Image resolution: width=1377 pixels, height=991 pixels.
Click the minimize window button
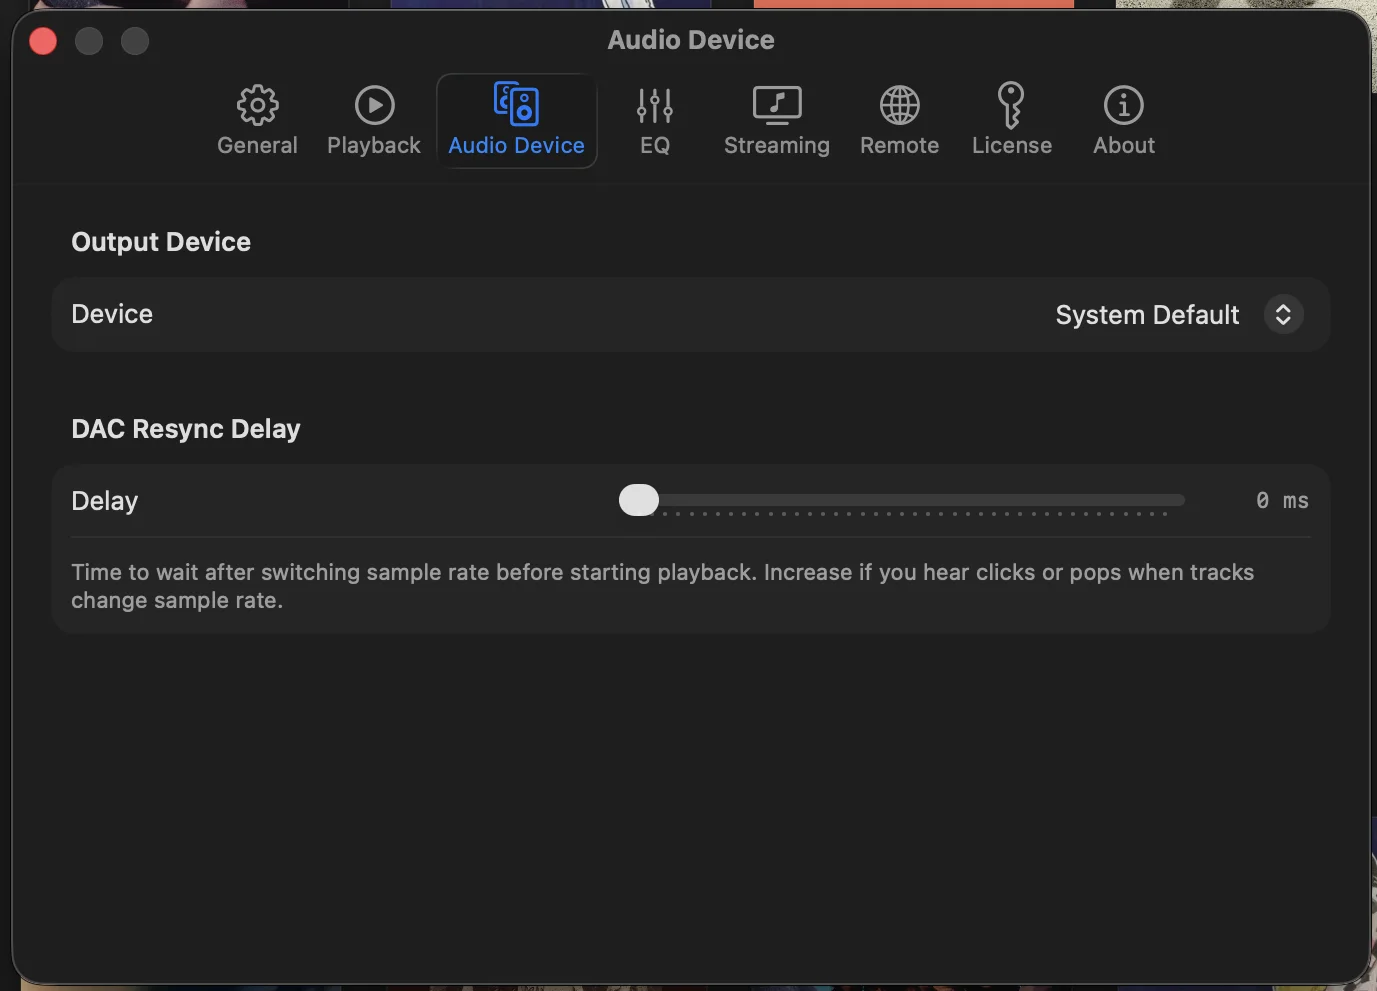(x=88, y=40)
